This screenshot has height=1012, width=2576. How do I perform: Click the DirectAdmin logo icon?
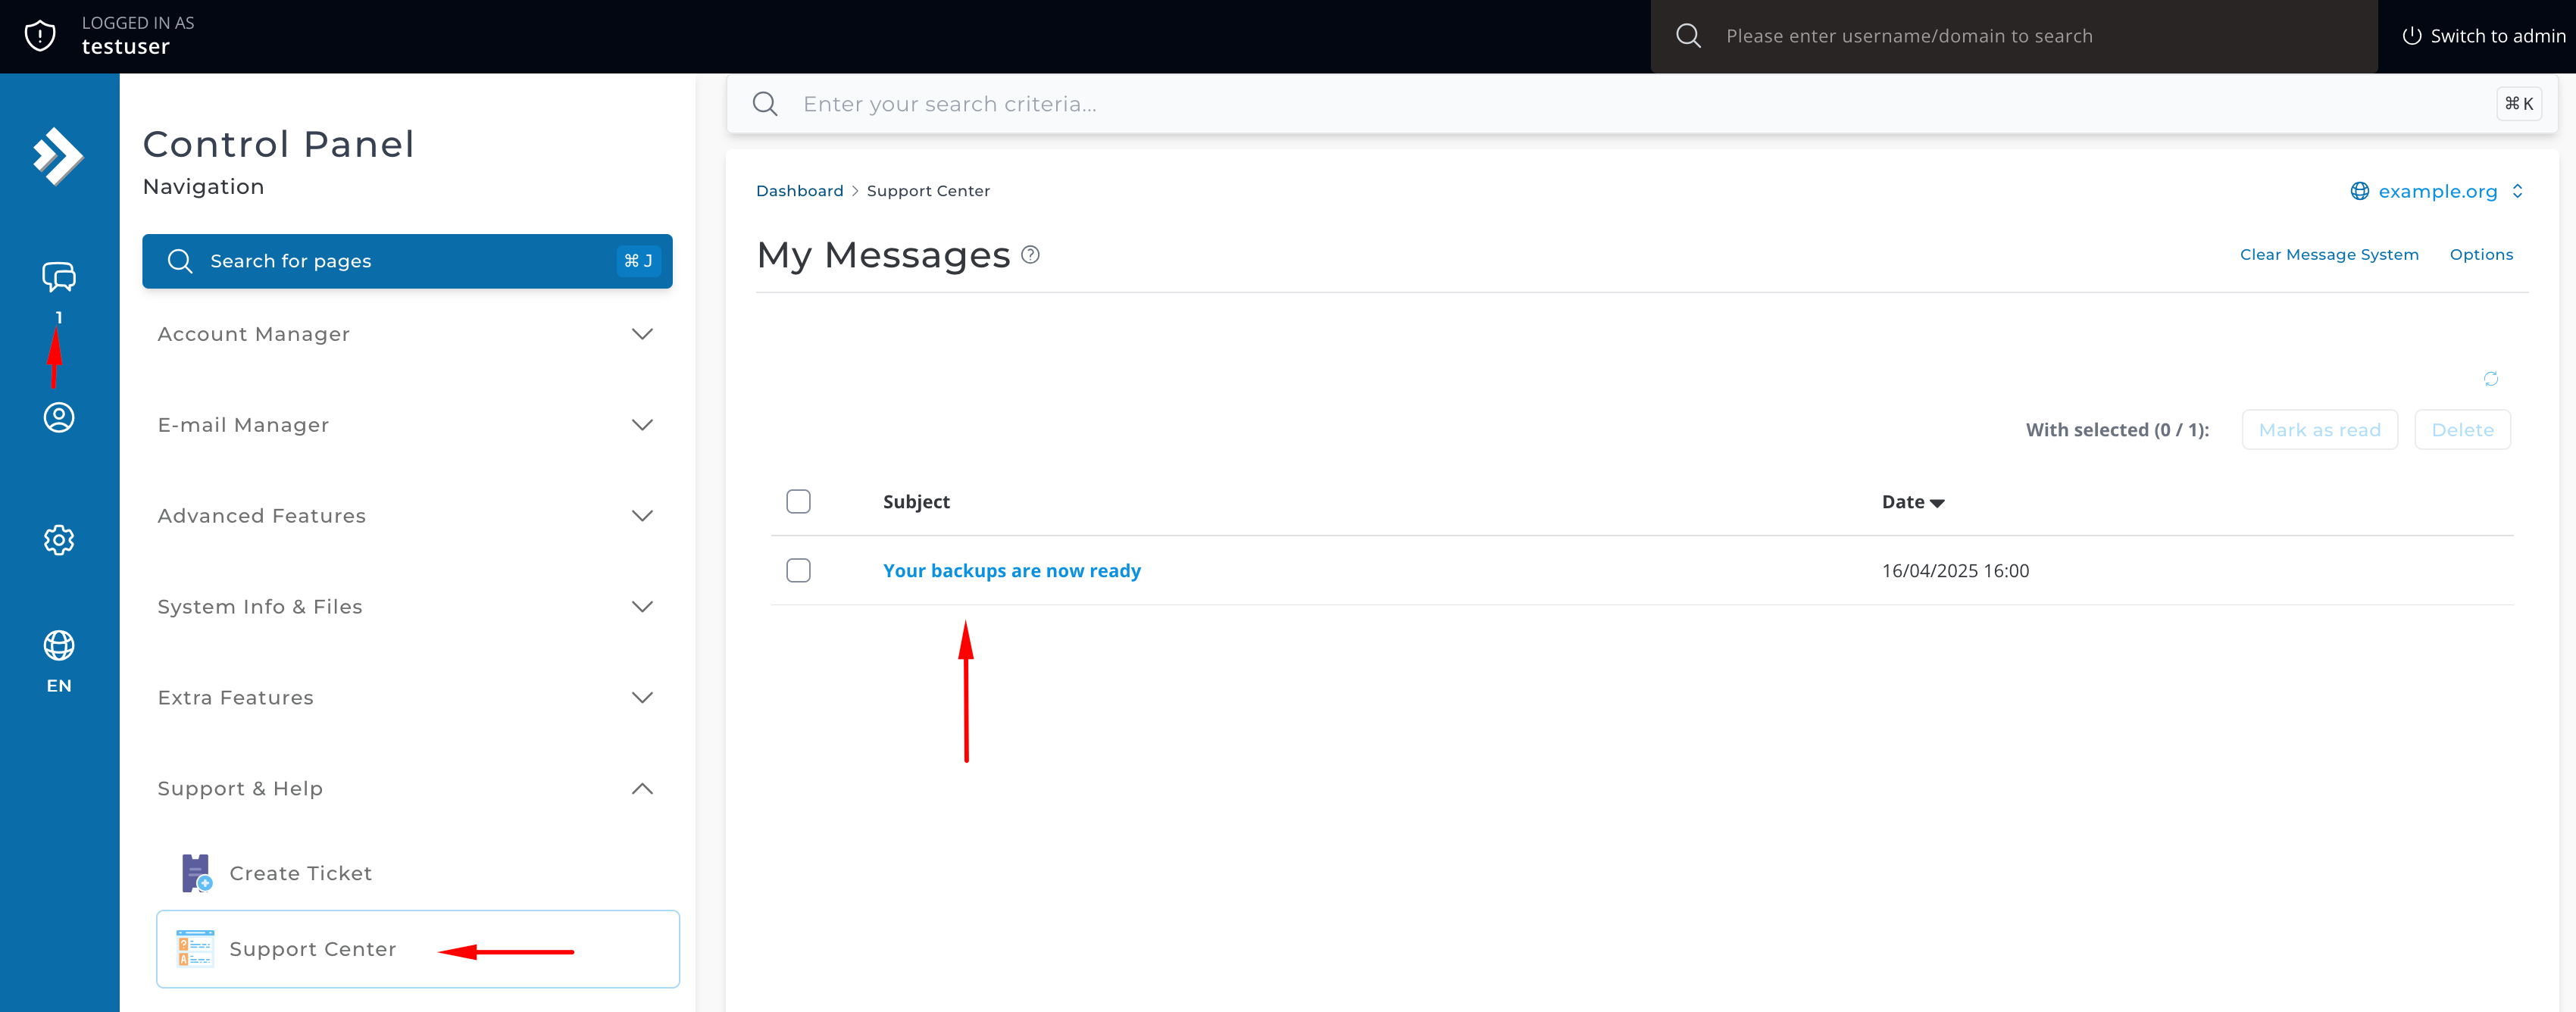click(x=58, y=156)
